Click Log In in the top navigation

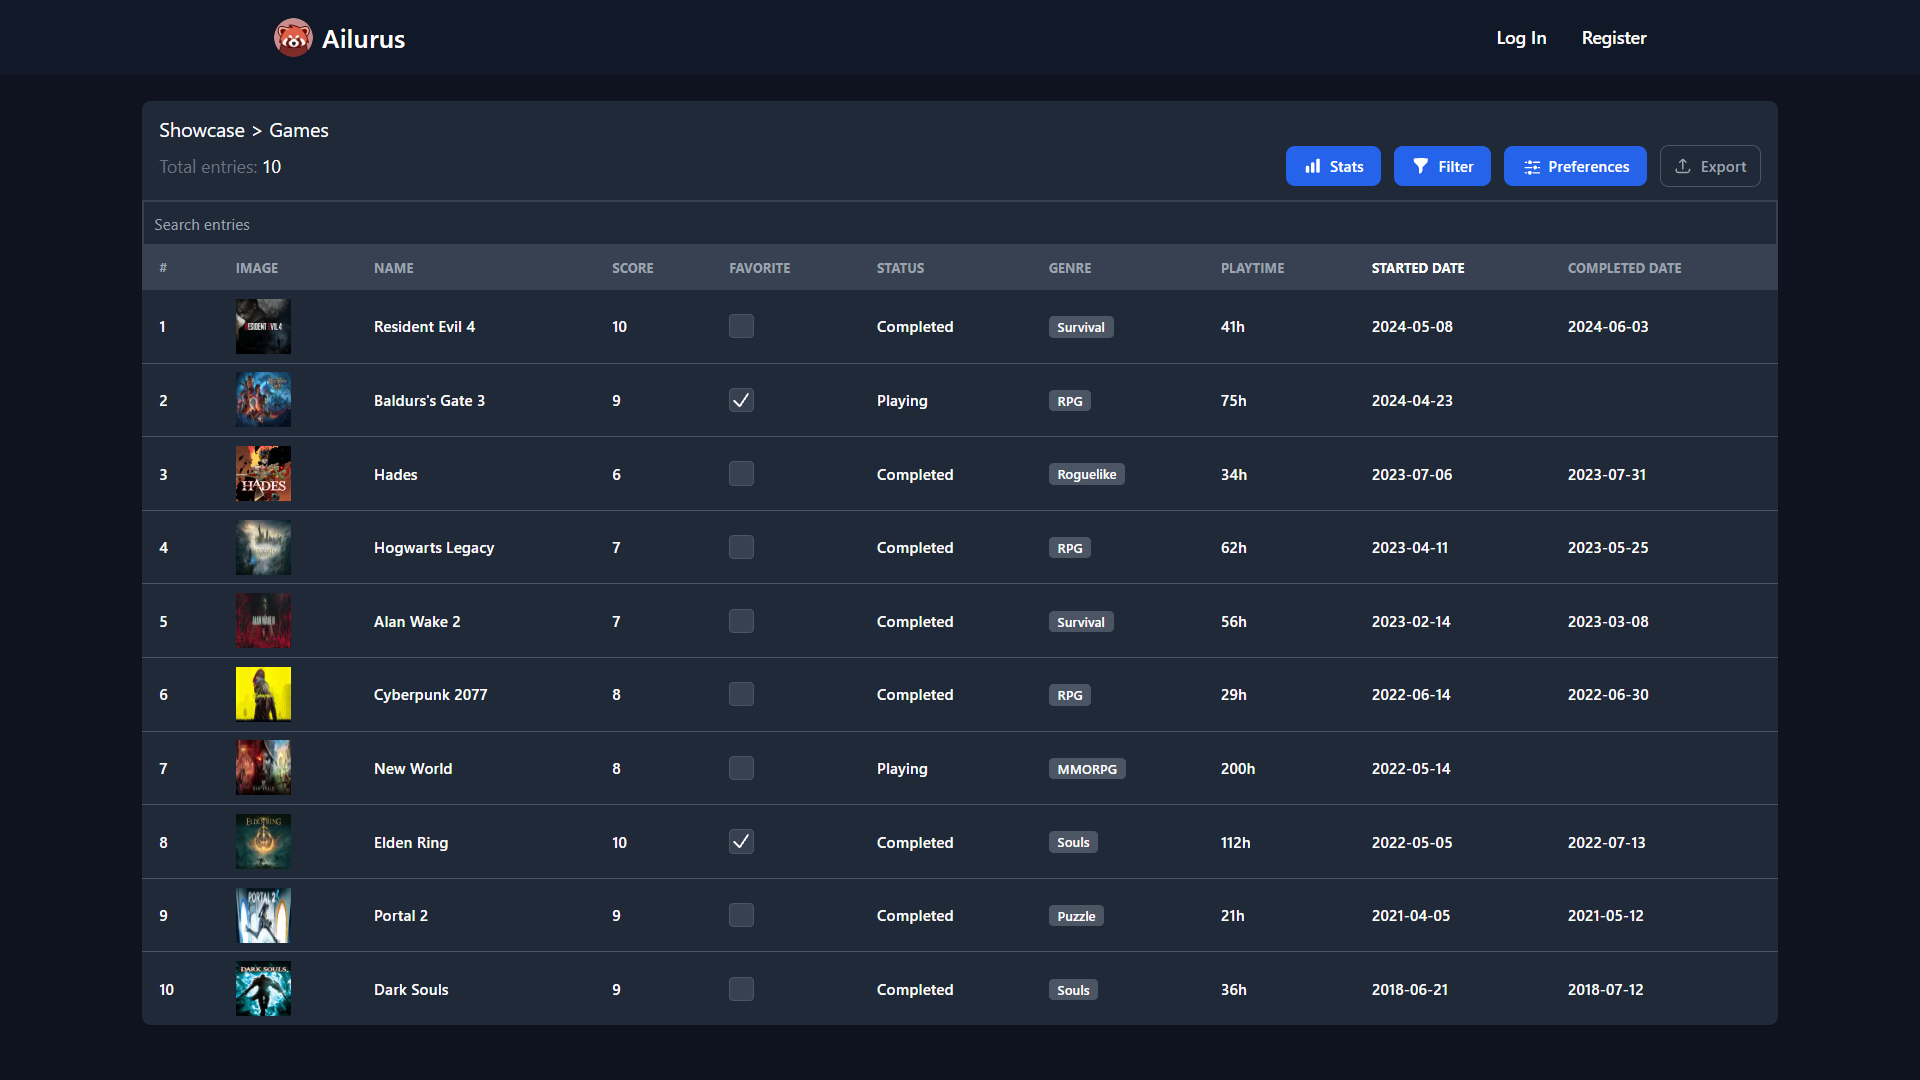click(x=1521, y=38)
